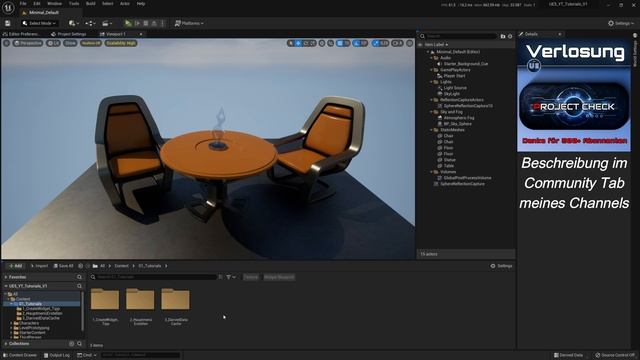The image size is (640, 360).
Task: Click the skip frame play icon beside the green play button
Action: [x=138, y=23]
